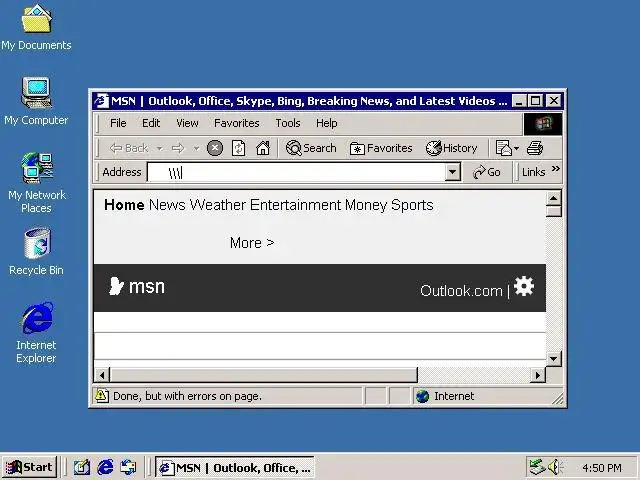Open the Search pane

(311, 148)
